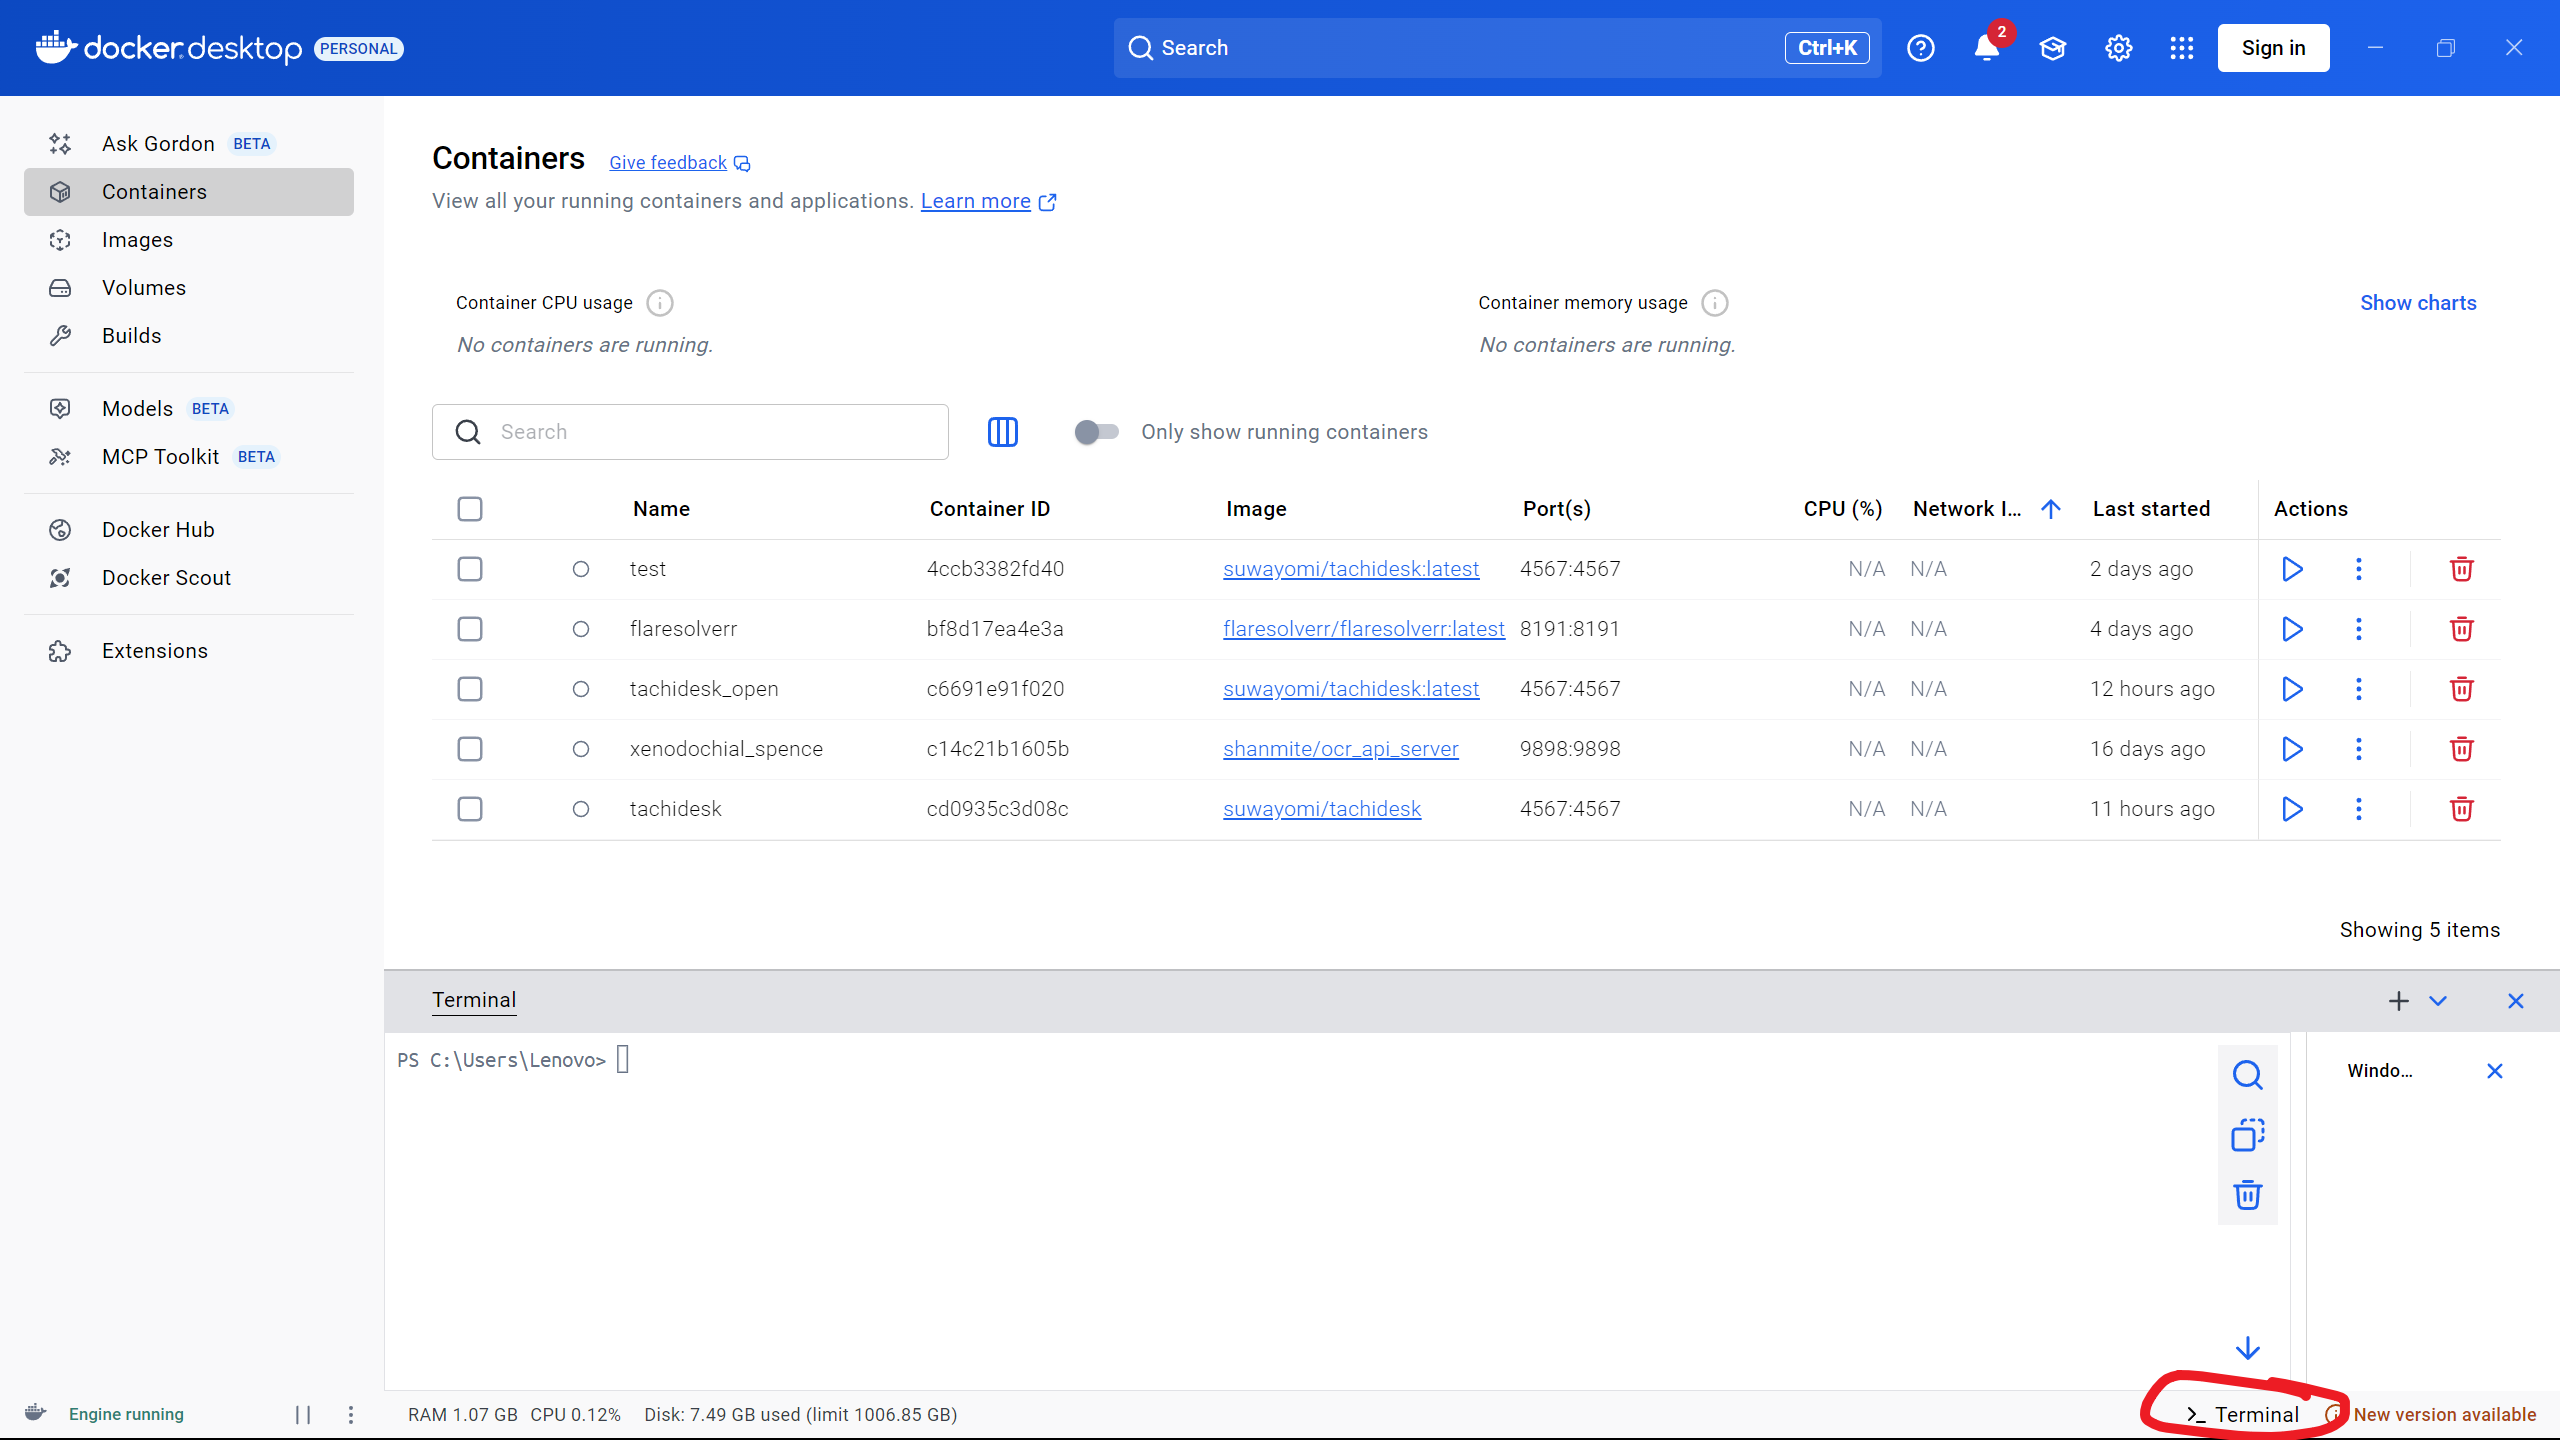Screen dimensions: 2560x1440
Task: Pause the Docker engine
Action: click(x=303, y=1414)
